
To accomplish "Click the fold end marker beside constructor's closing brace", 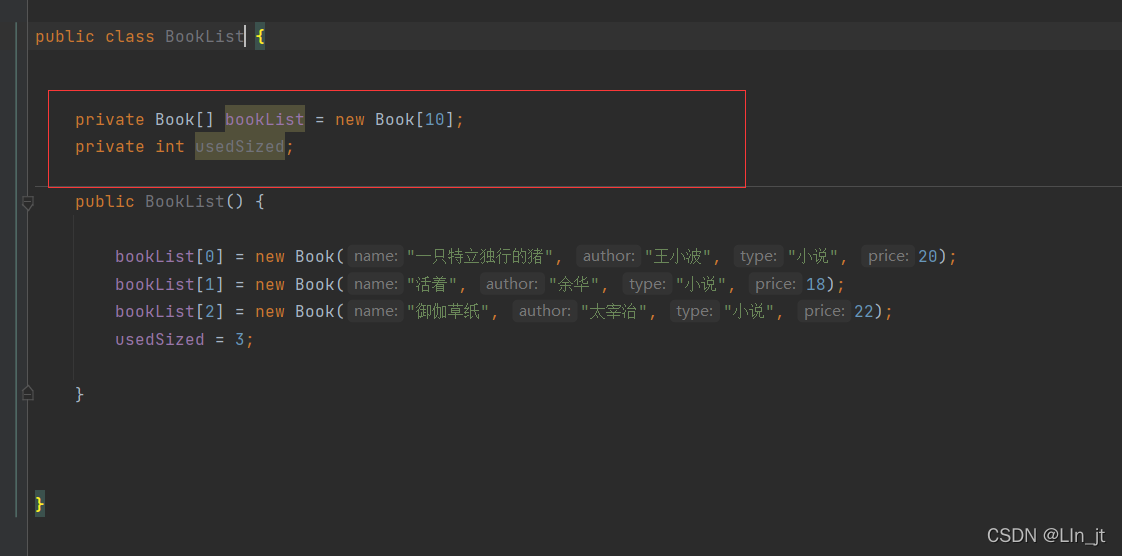I will coord(28,393).
